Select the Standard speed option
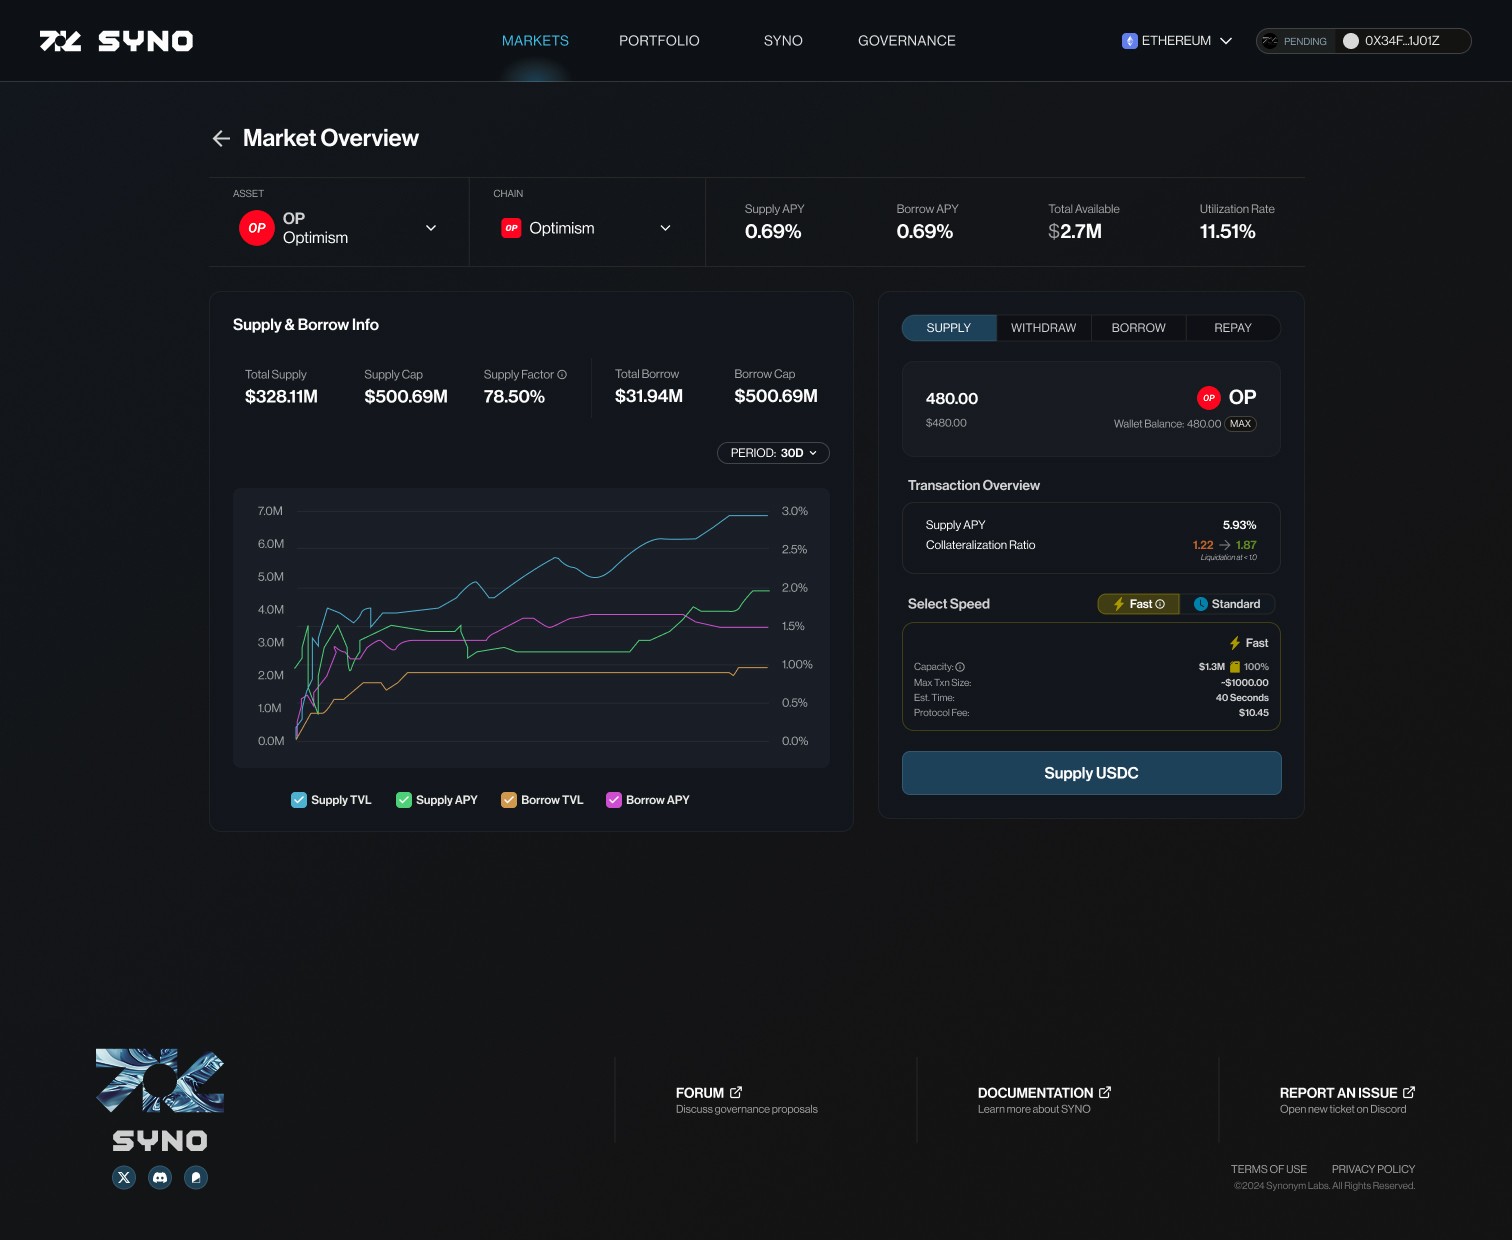This screenshot has height=1240, width=1512. tap(1227, 604)
